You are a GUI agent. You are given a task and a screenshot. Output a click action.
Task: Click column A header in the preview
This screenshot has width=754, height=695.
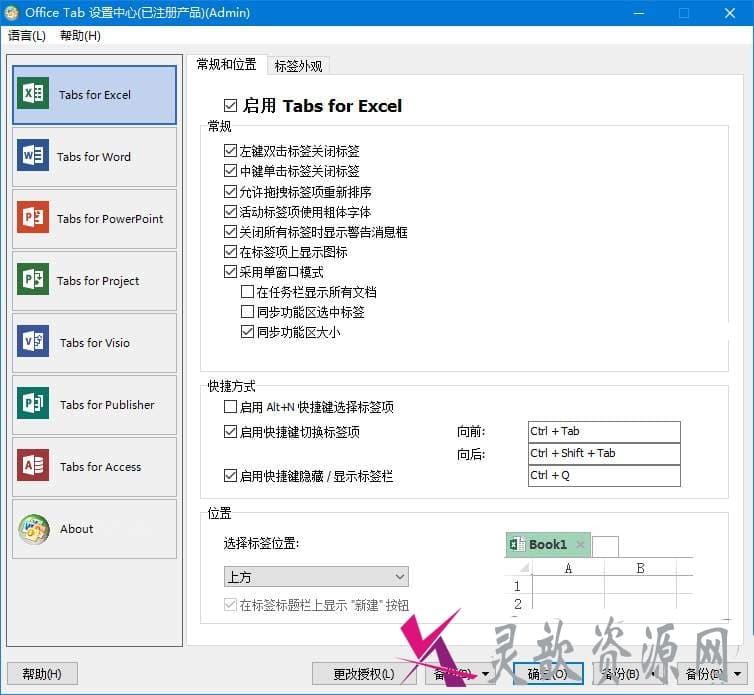point(568,568)
